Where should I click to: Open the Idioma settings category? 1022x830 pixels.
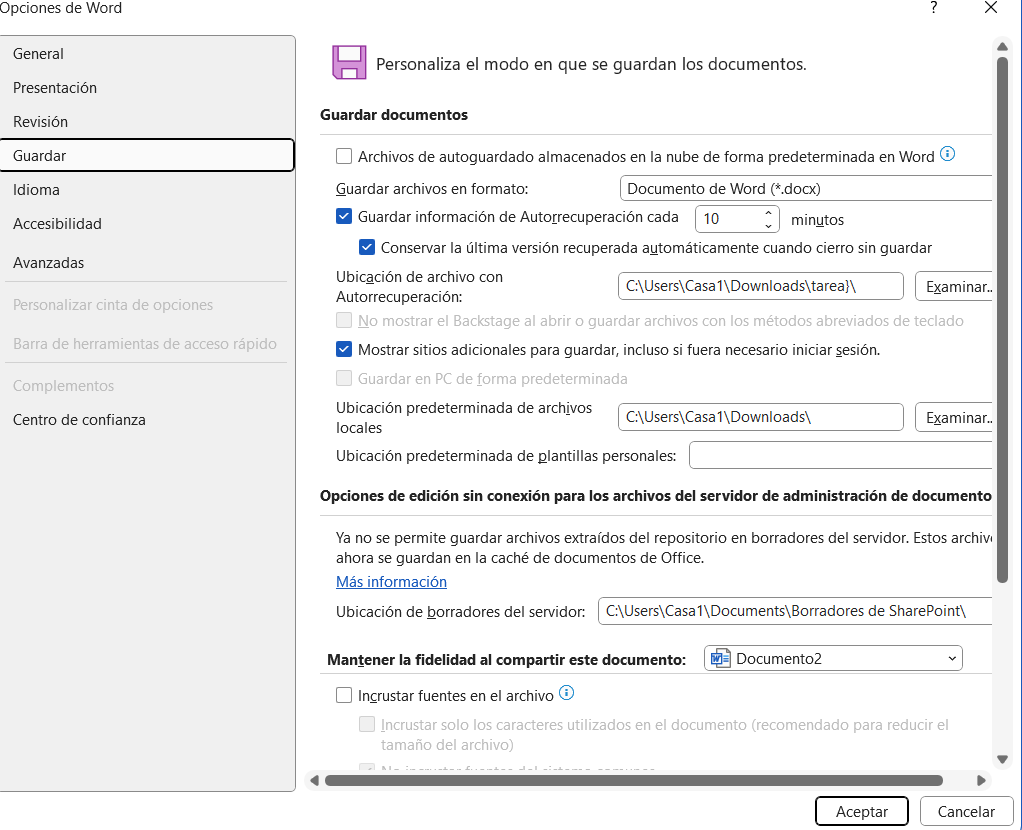147,190
